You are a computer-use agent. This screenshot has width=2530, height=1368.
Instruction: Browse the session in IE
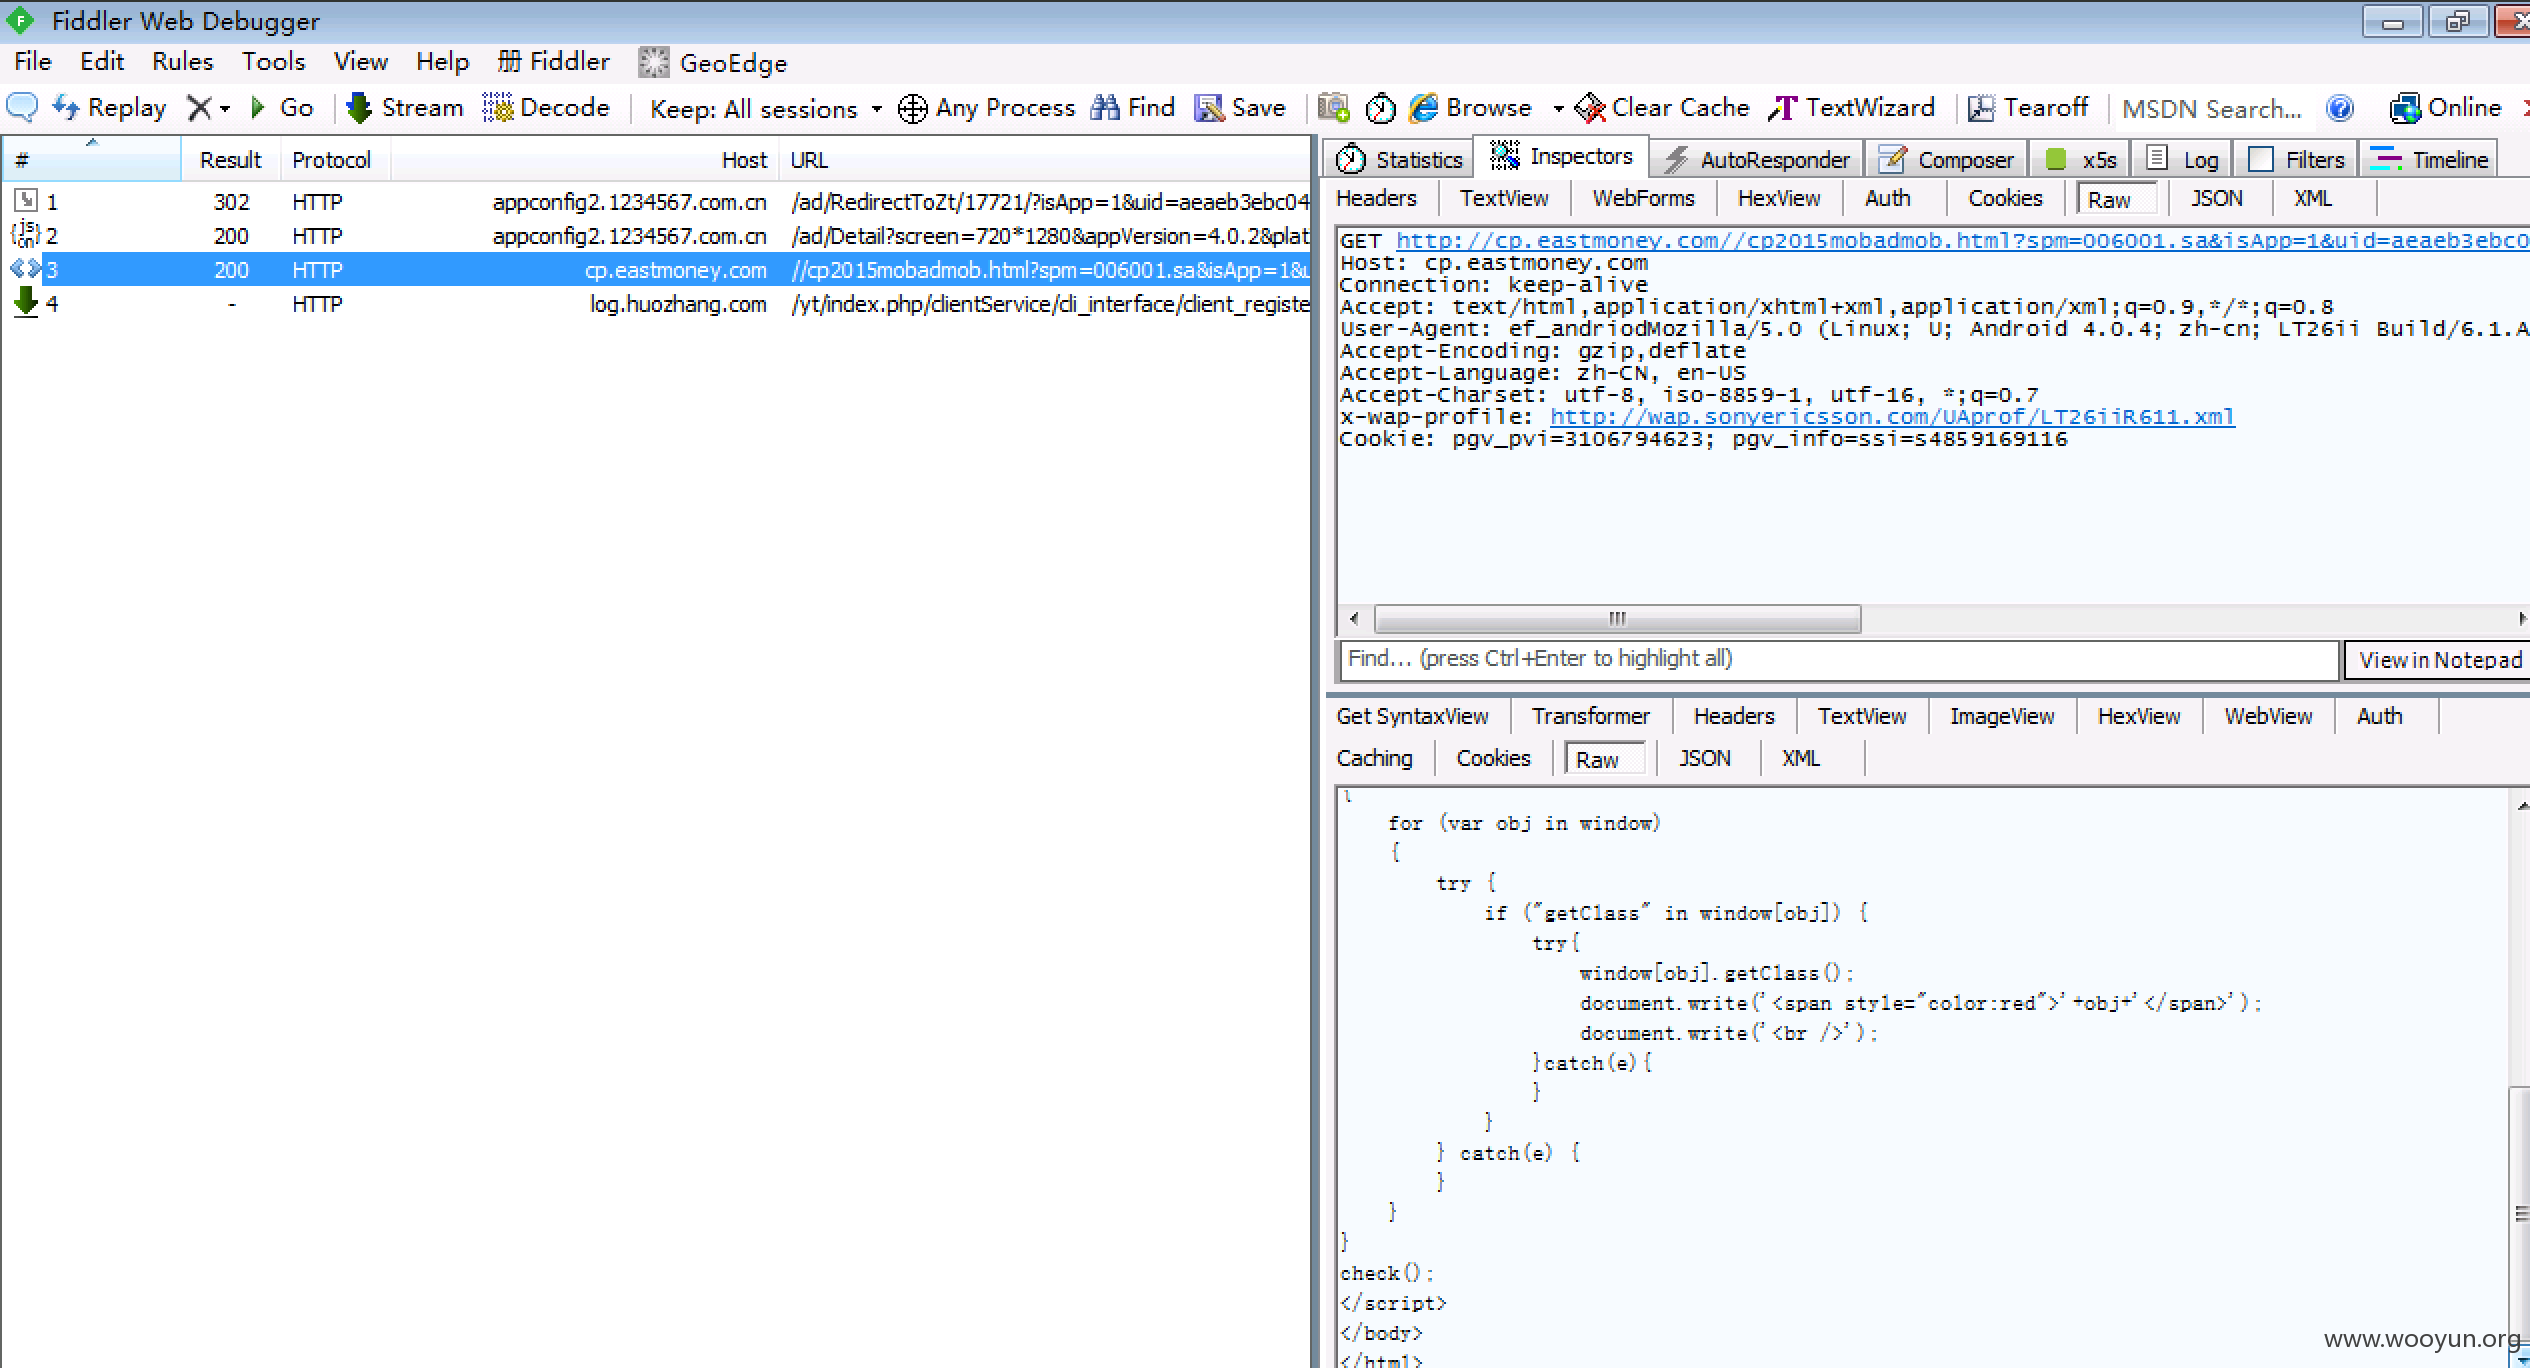pos(1470,107)
